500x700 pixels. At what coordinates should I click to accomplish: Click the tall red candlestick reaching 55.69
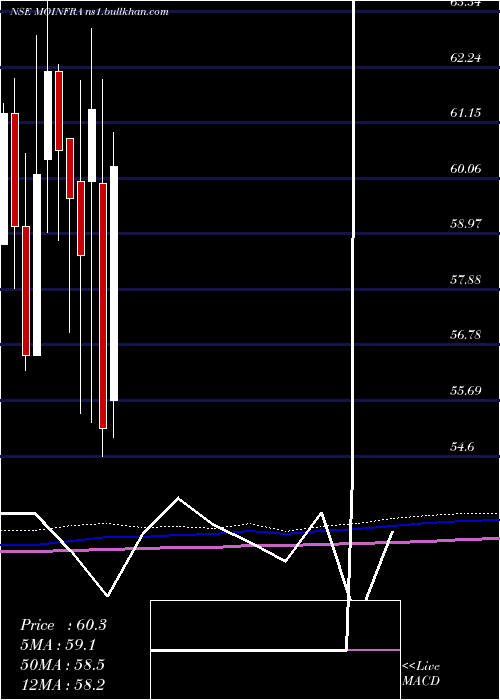click(x=103, y=306)
